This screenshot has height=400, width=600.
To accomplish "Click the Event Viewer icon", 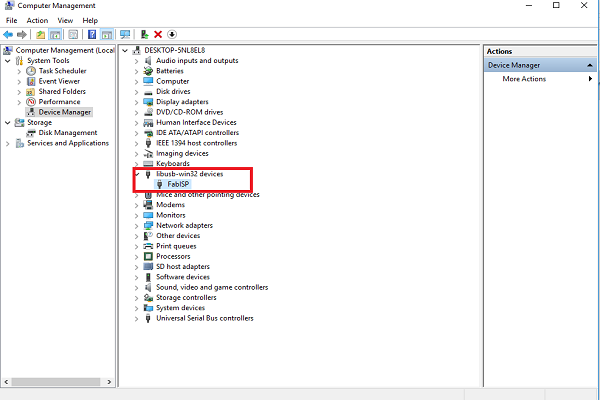I will coord(31,81).
